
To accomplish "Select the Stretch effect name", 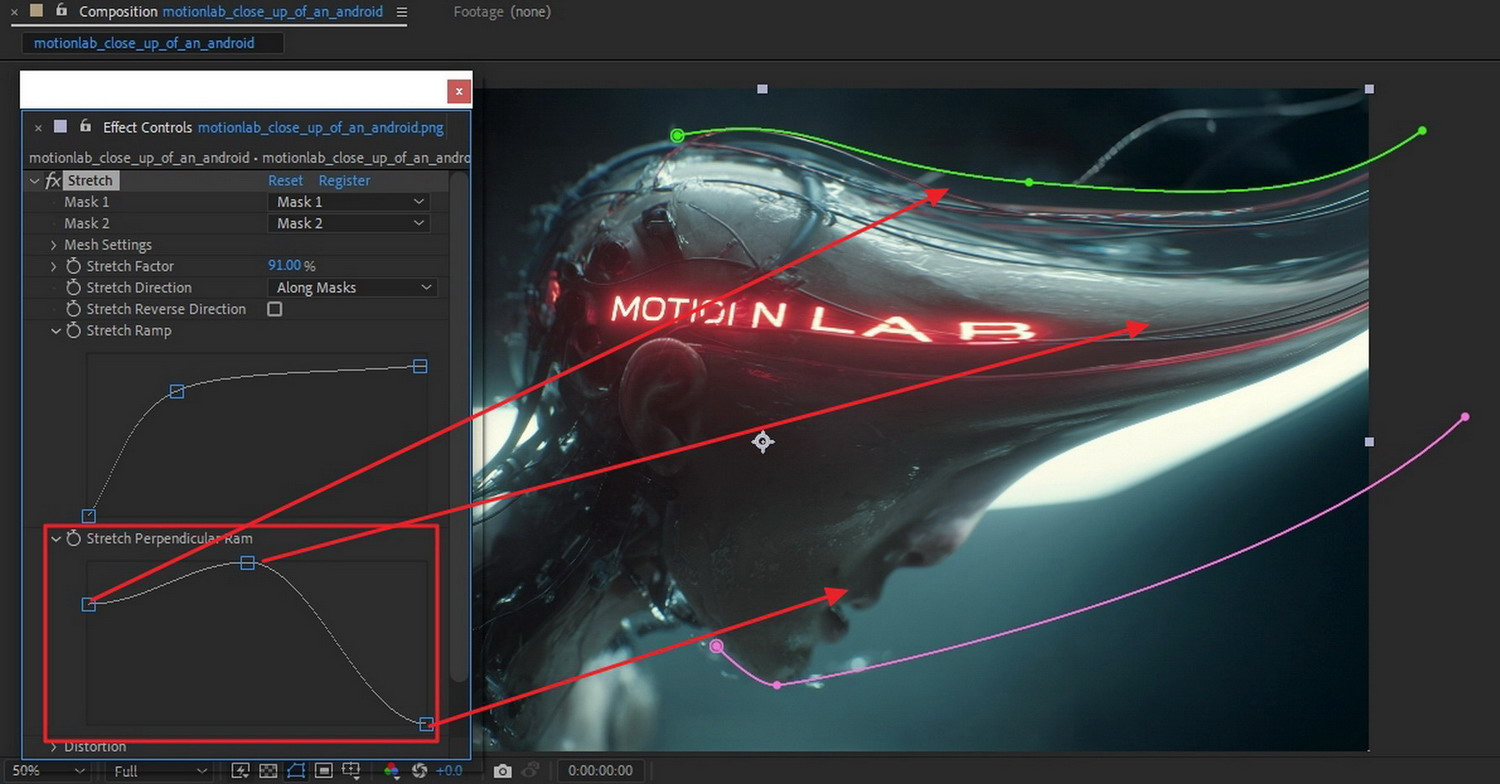I will (x=90, y=181).
